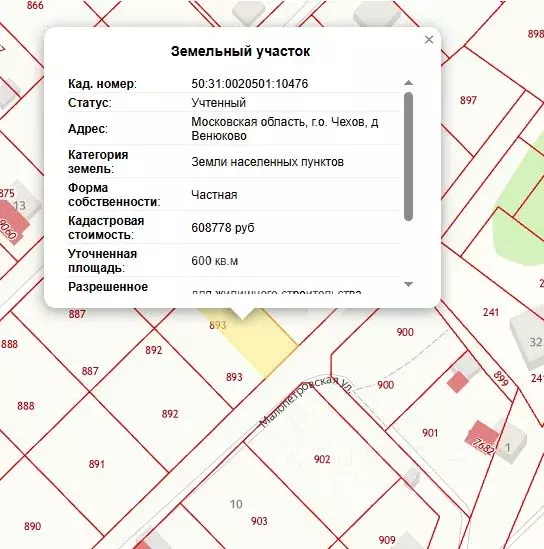Viewport: 544px width, 549px height.
Task: Click the small red building near parcel 900
Action: 458,382
